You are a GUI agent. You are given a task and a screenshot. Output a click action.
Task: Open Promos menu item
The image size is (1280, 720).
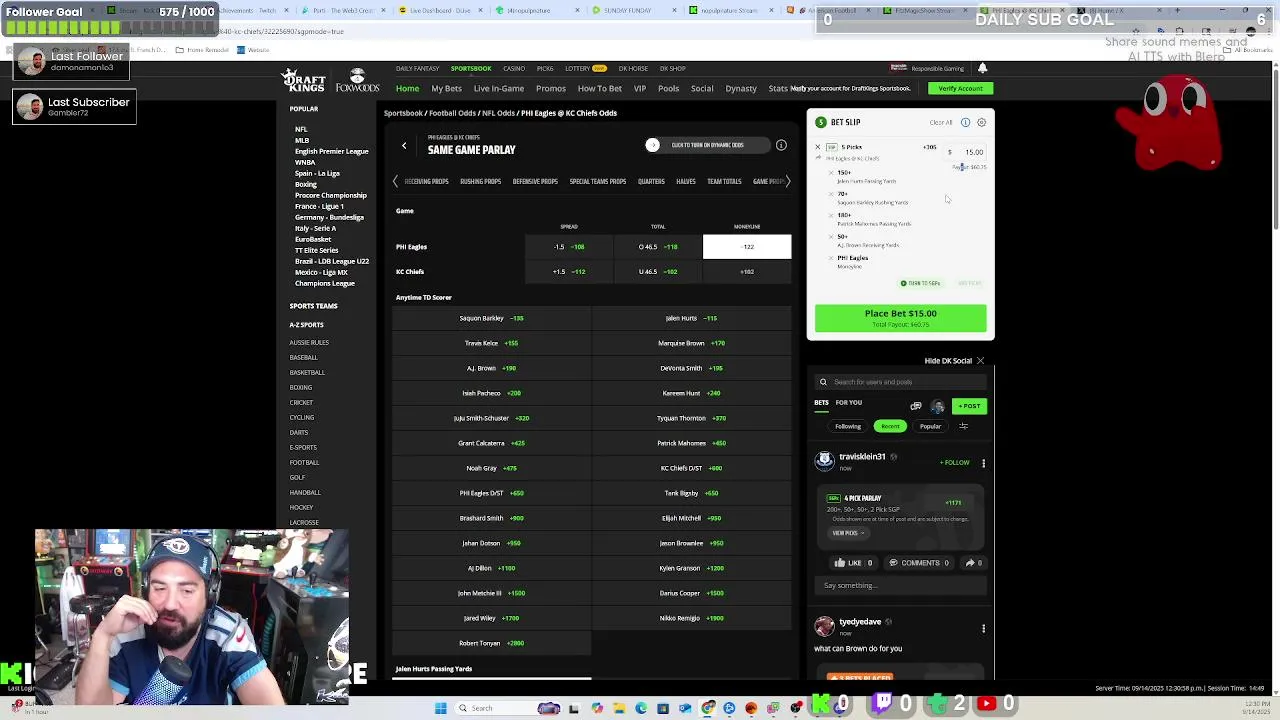pos(551,88)
